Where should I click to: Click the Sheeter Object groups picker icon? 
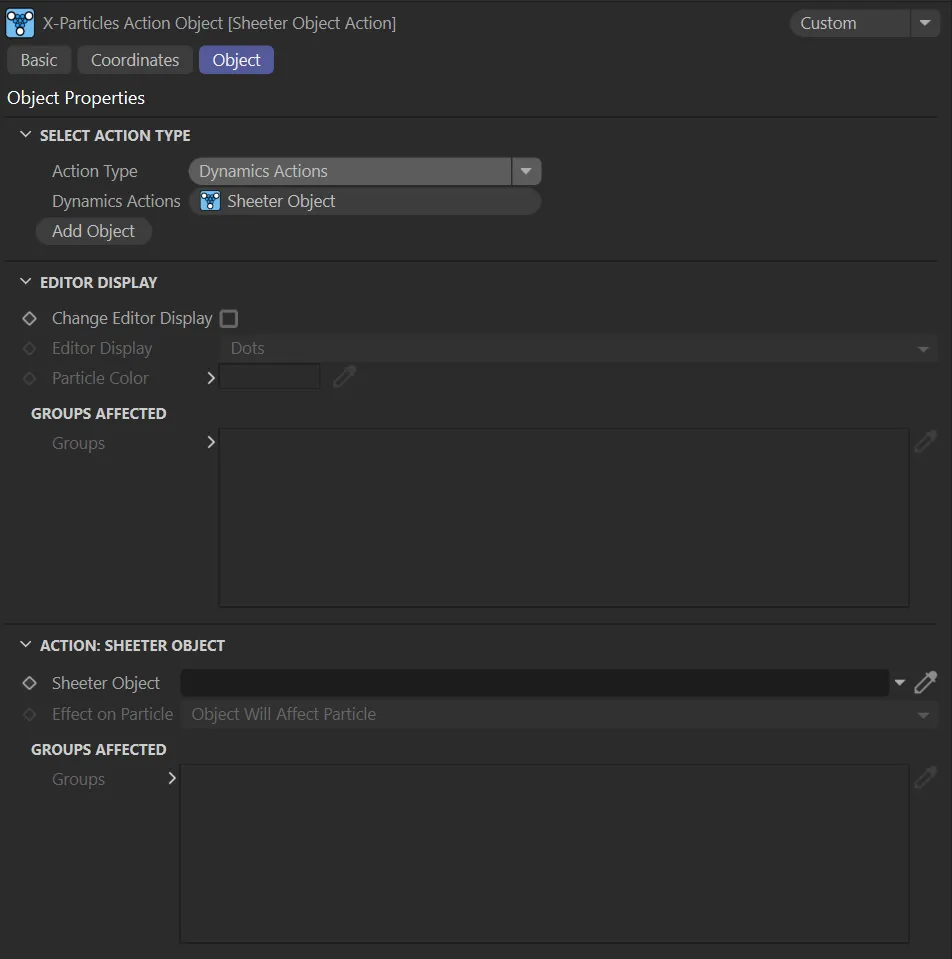(926, 779)
